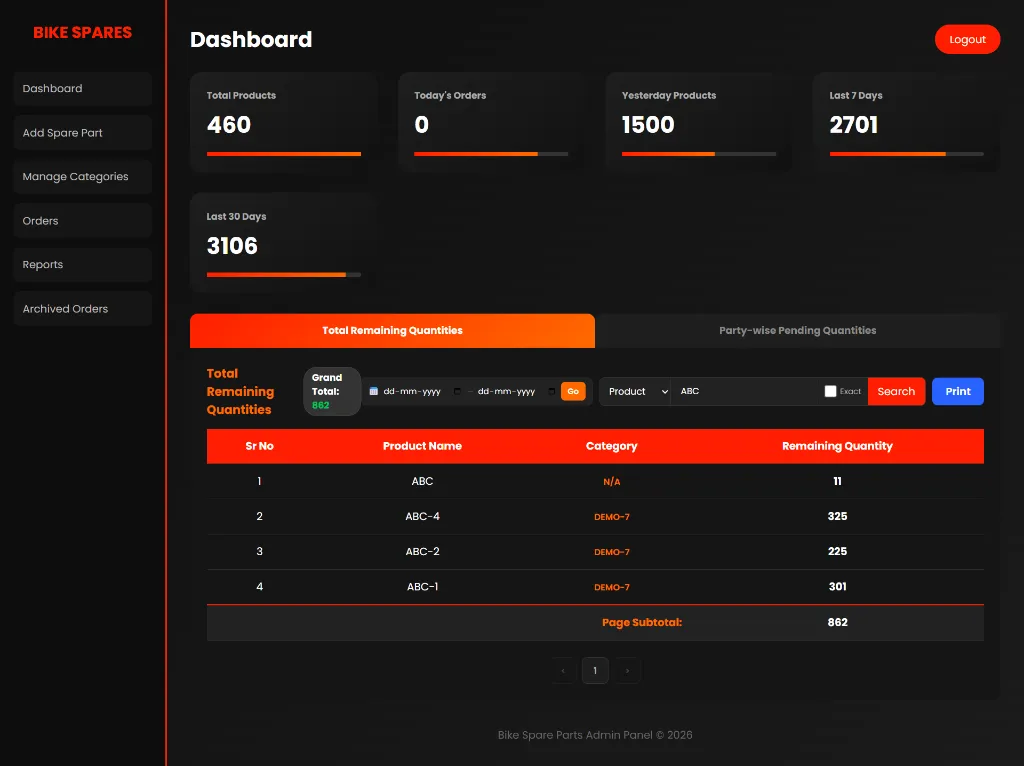
Task: Click the Yesterday Products value 1500
Action: tap(648, 125)
